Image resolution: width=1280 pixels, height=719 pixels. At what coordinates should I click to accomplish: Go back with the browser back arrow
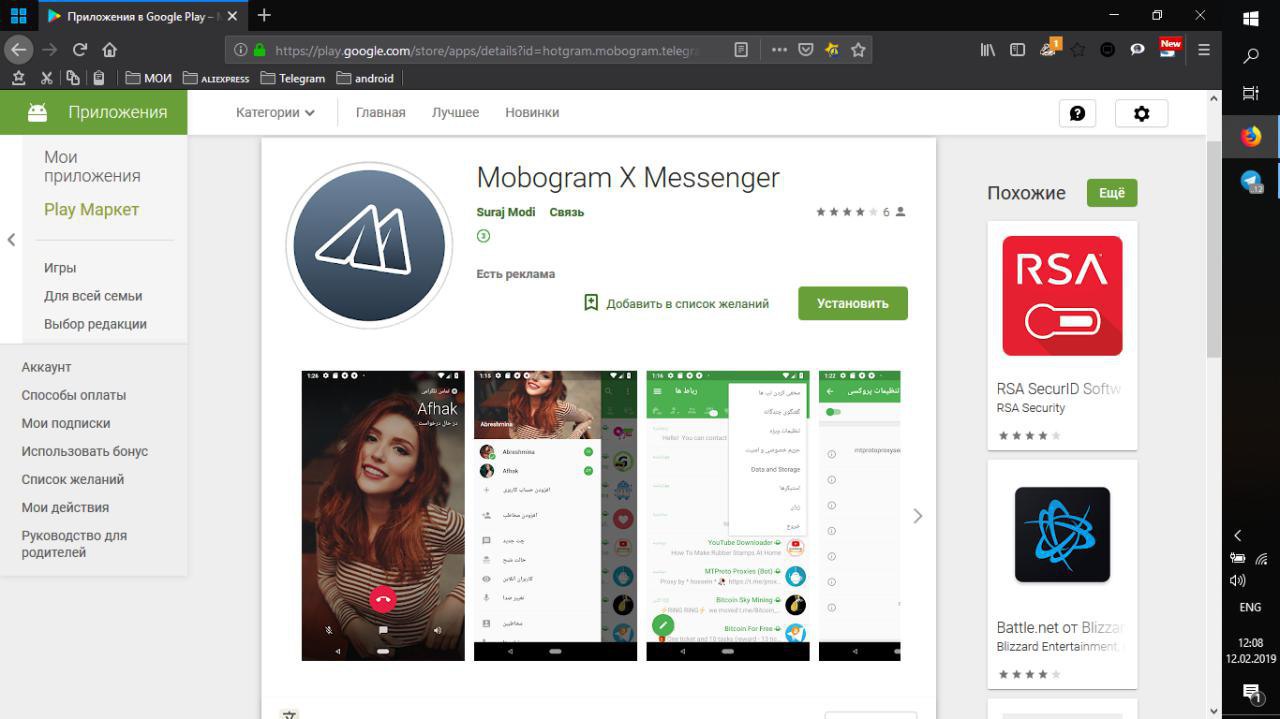point(18,50)
